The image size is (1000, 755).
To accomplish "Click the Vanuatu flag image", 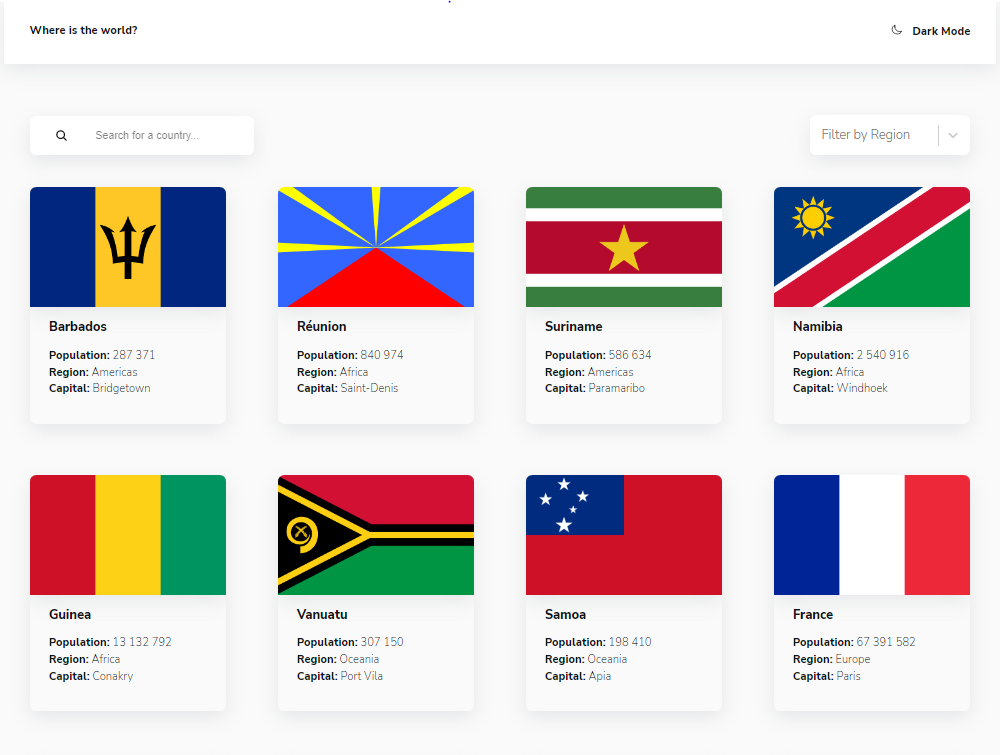I will (x=375, y=534).
